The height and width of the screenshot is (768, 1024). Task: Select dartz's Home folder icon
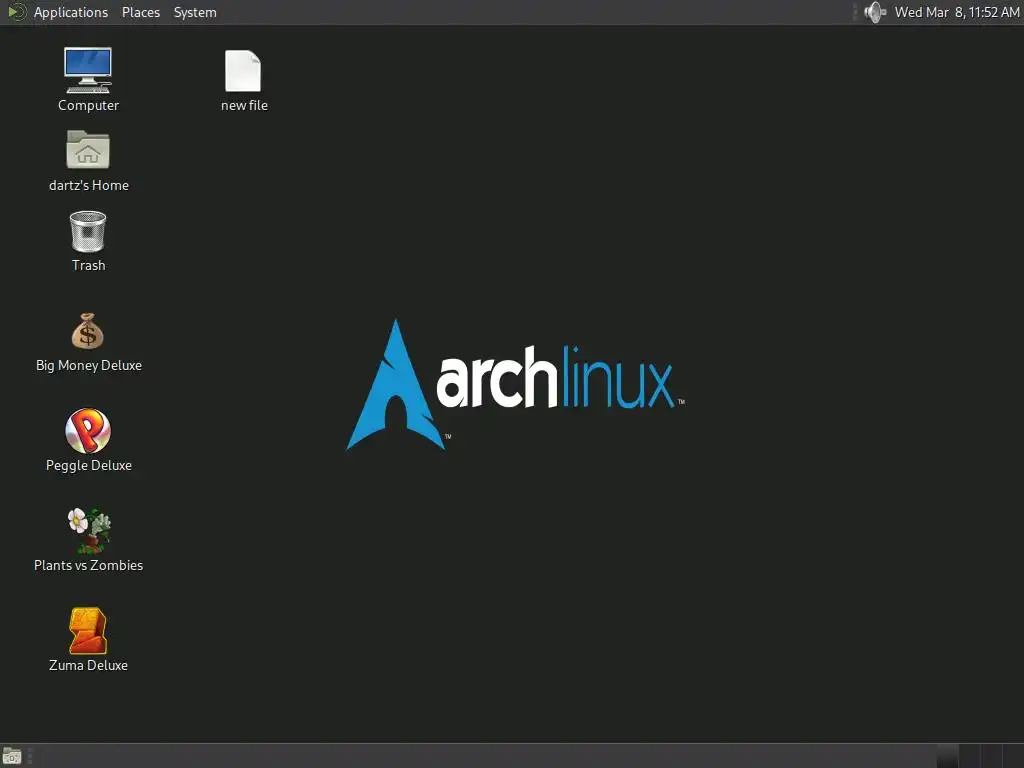tap(88, 150)
